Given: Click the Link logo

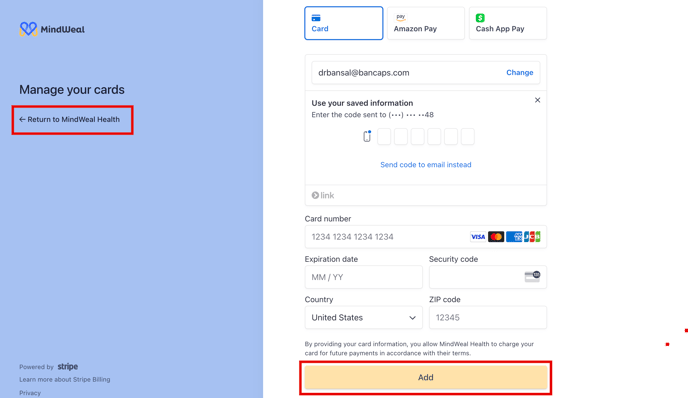Looking at the screenshot, I should 323,195.
